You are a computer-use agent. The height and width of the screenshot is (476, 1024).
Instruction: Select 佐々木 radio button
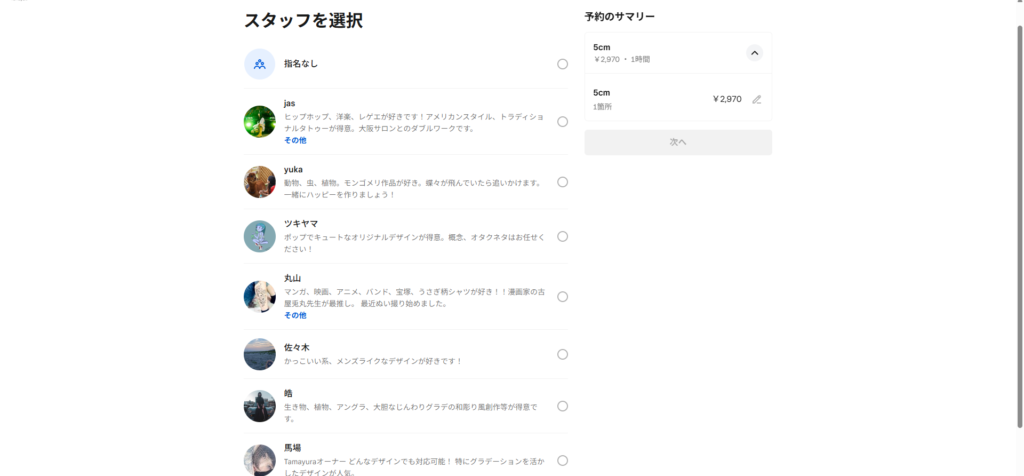coord(562,354)
